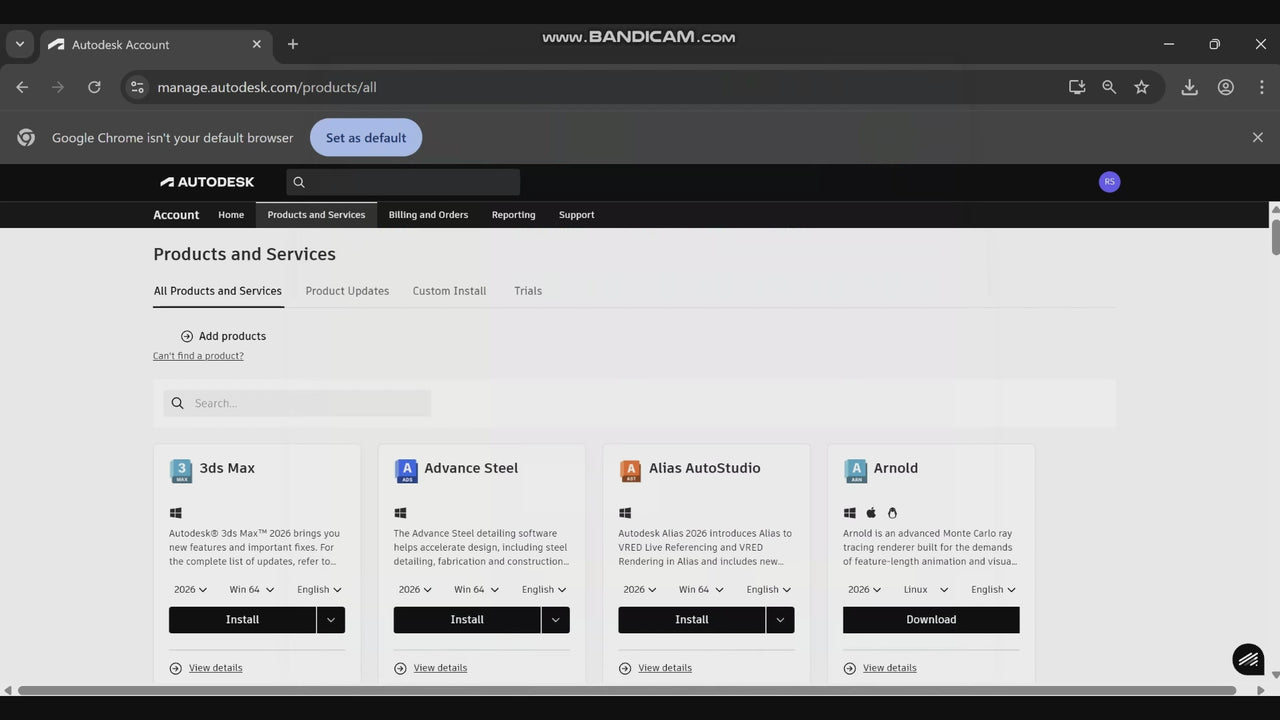Open Arnold Linux platform dropdown
This screenshot has height=720, width=1280.
click(926, 590)
